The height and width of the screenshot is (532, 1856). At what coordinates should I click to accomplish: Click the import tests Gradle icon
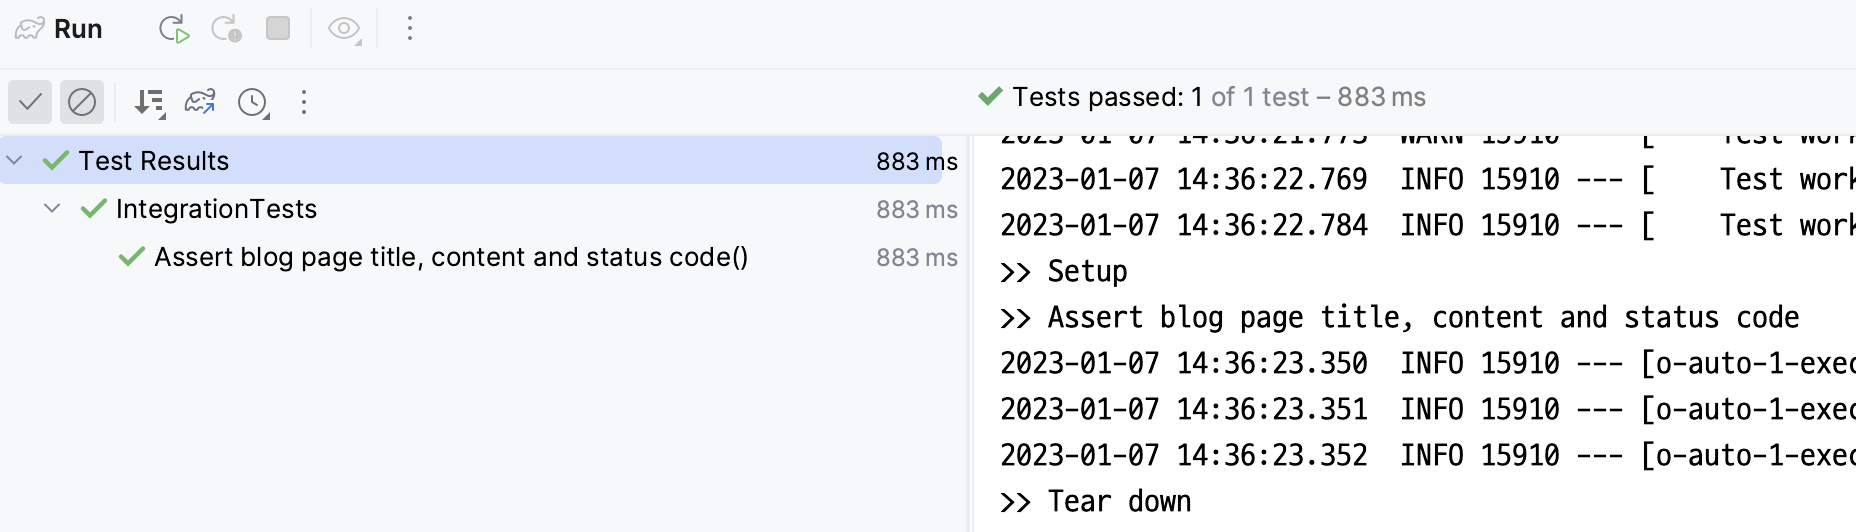(200, 102)
